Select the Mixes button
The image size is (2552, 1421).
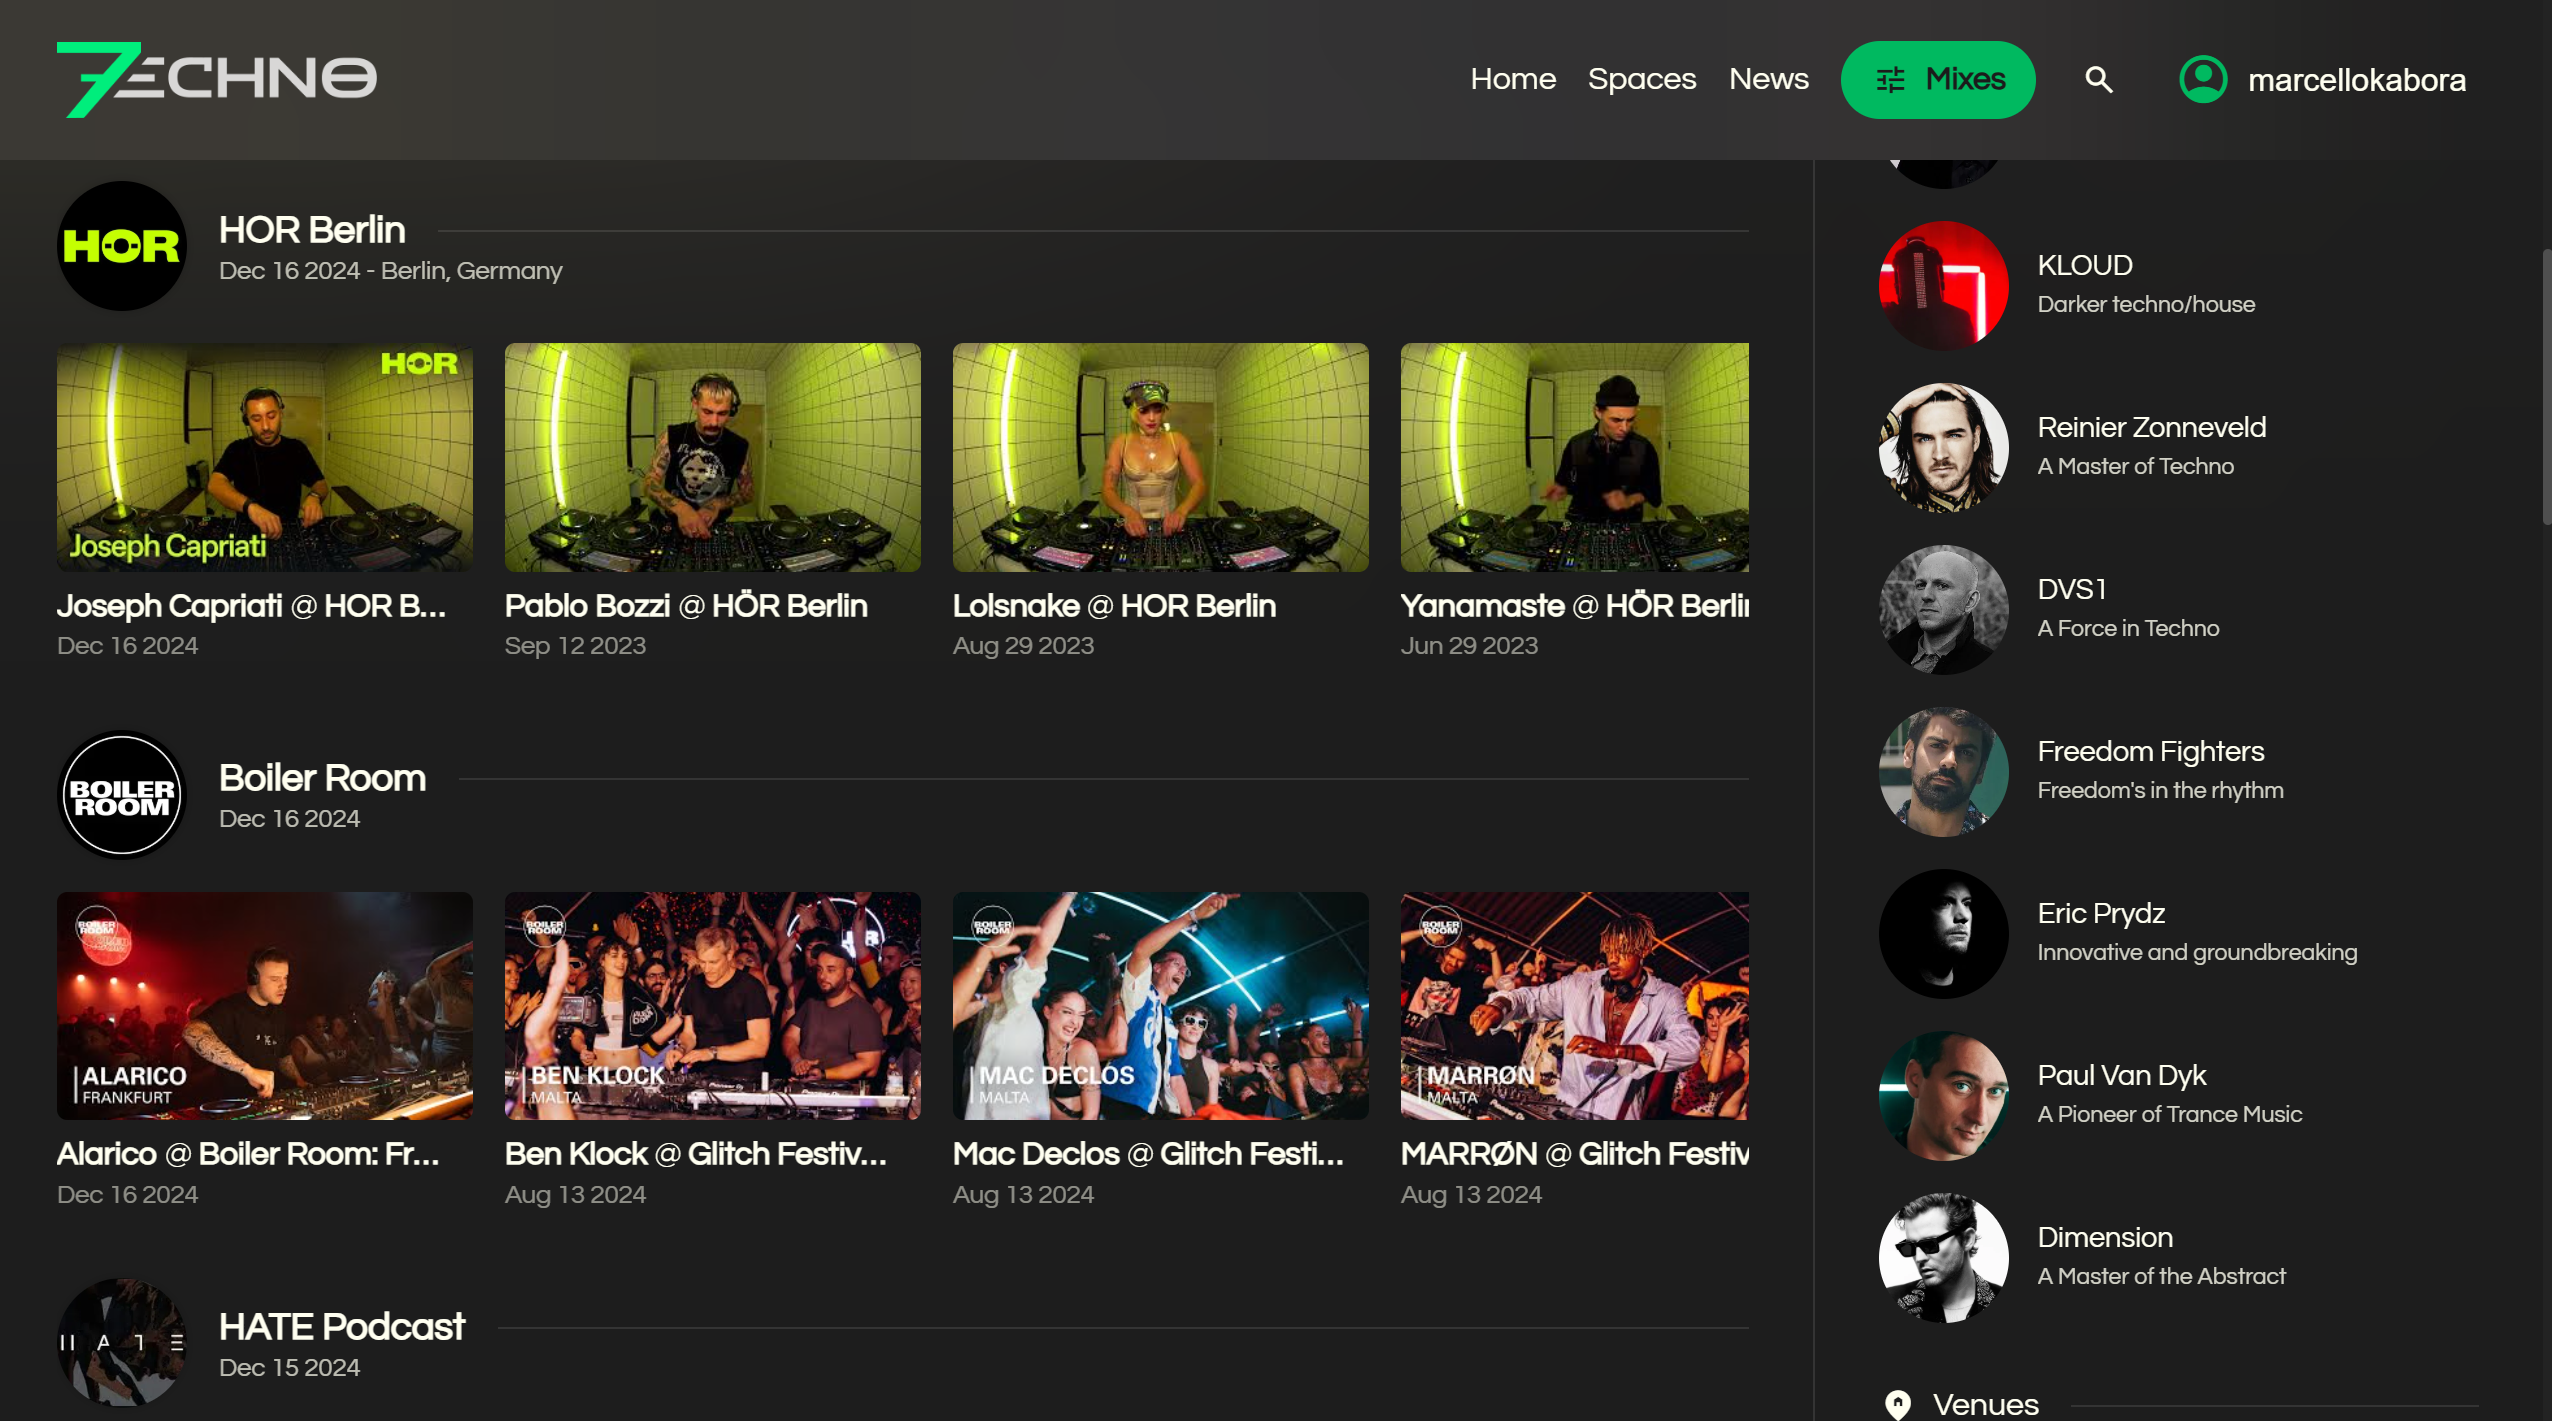click(x=1938, y=79)
